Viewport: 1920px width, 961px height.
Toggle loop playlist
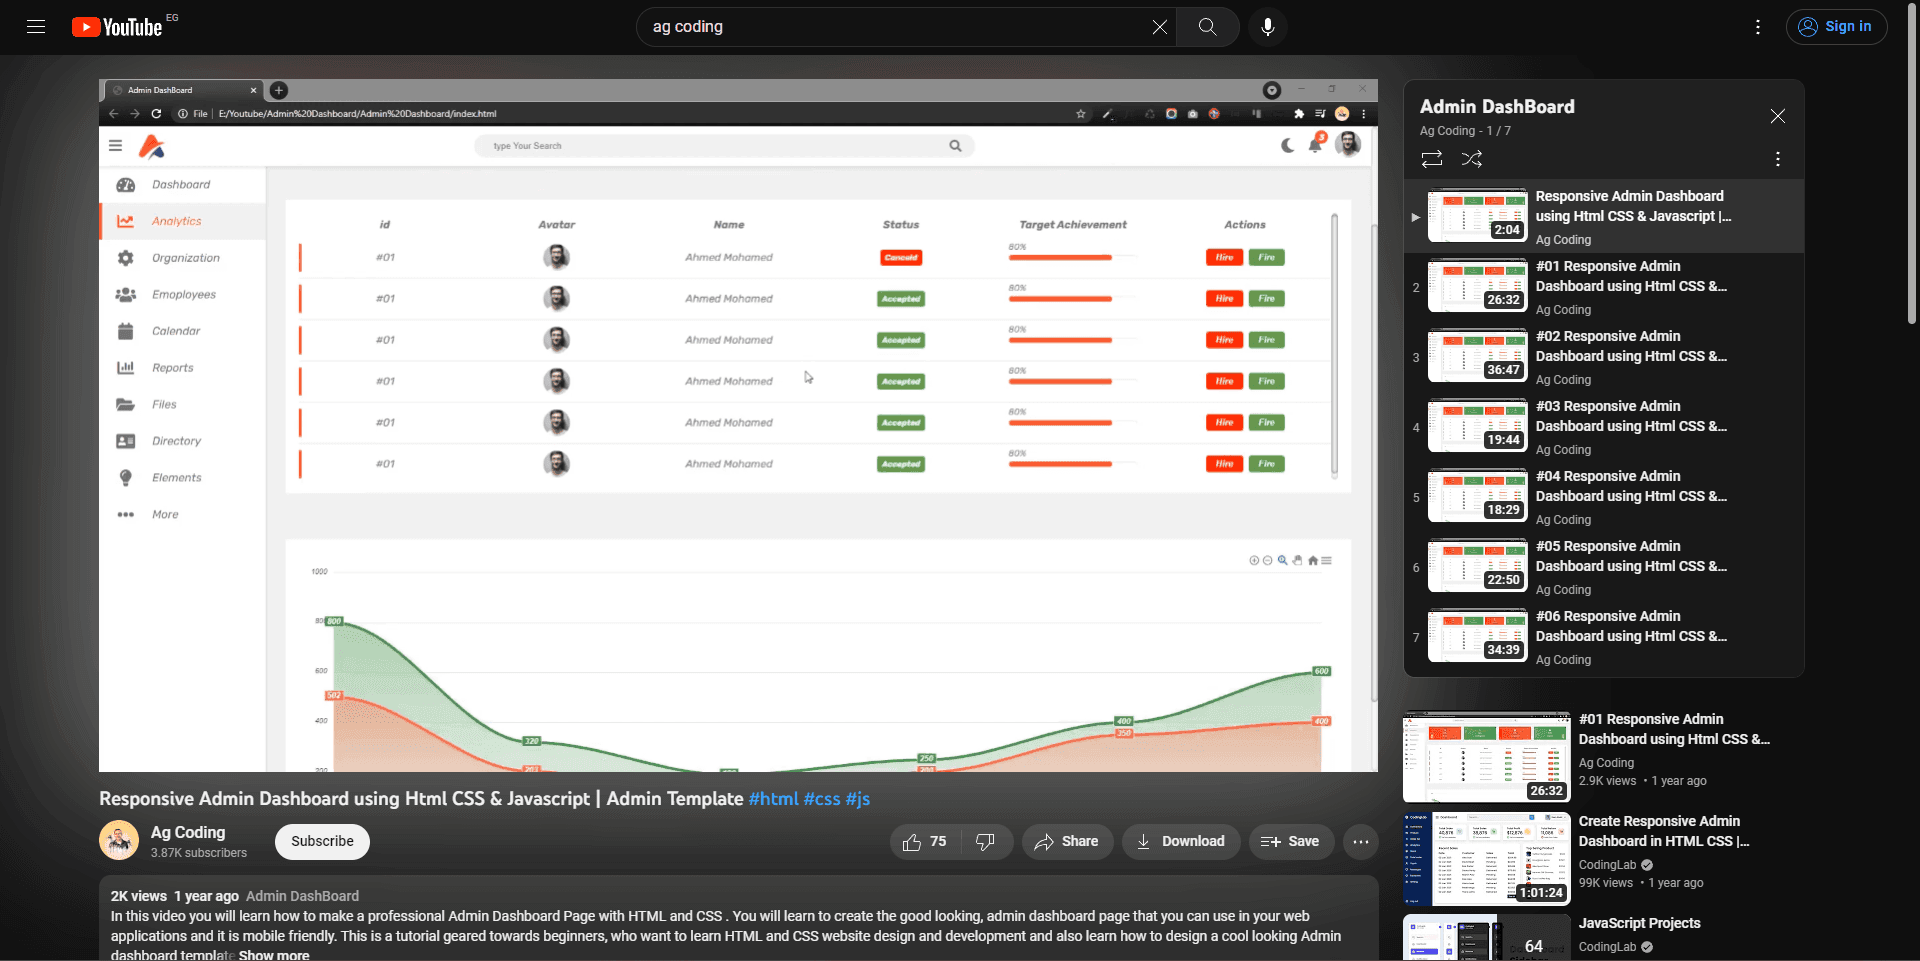[x=1431, y=159]
